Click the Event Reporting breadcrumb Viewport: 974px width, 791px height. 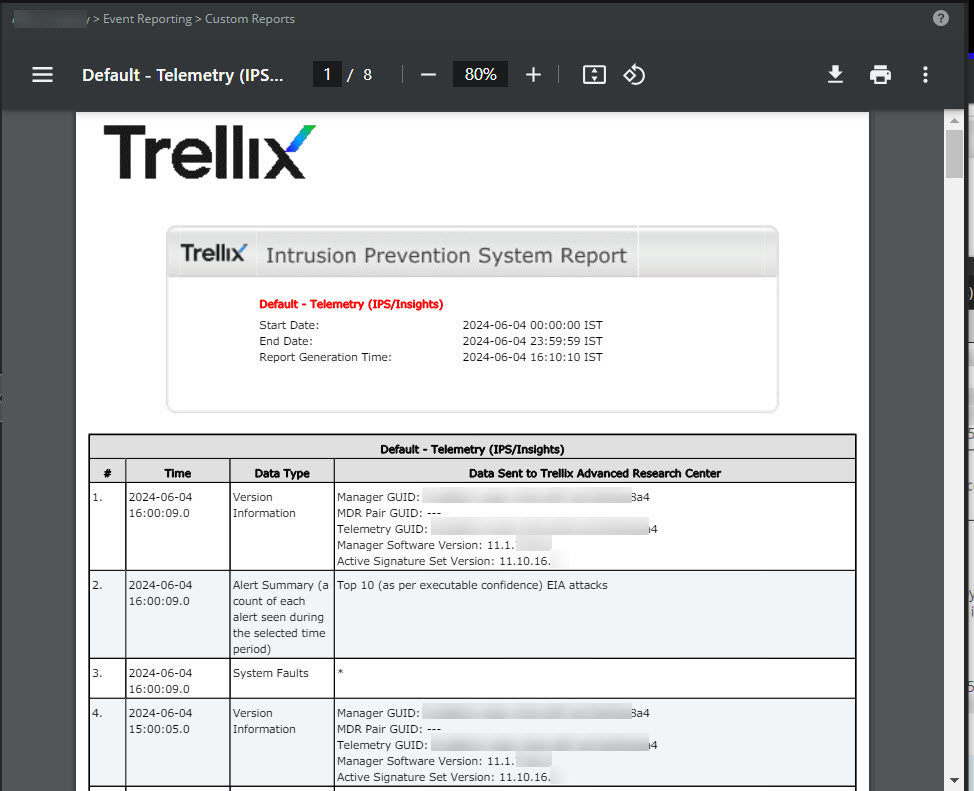147,19
